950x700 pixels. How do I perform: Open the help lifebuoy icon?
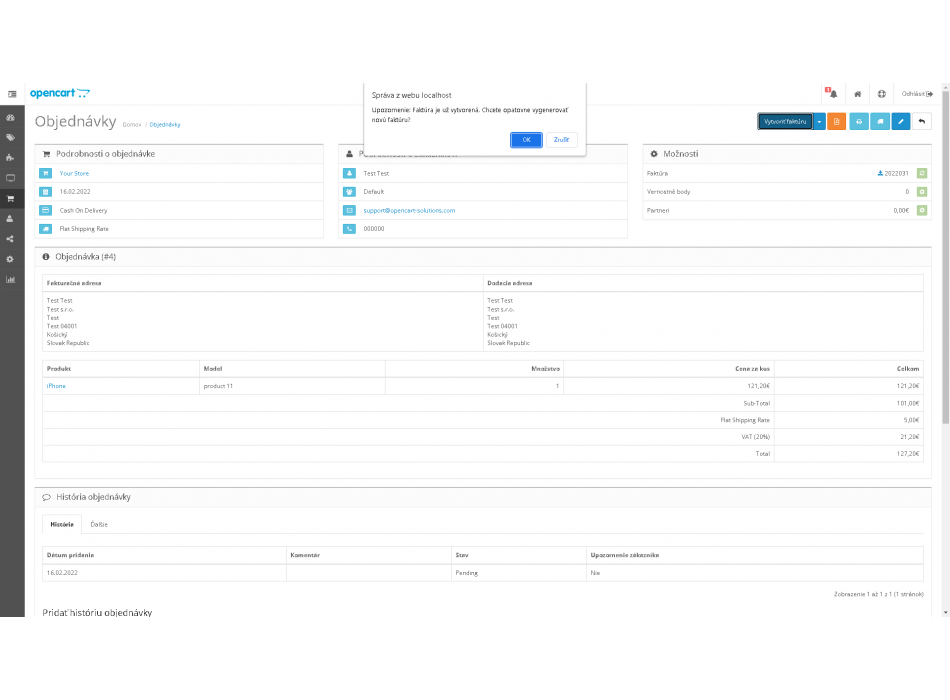point(882,94)
